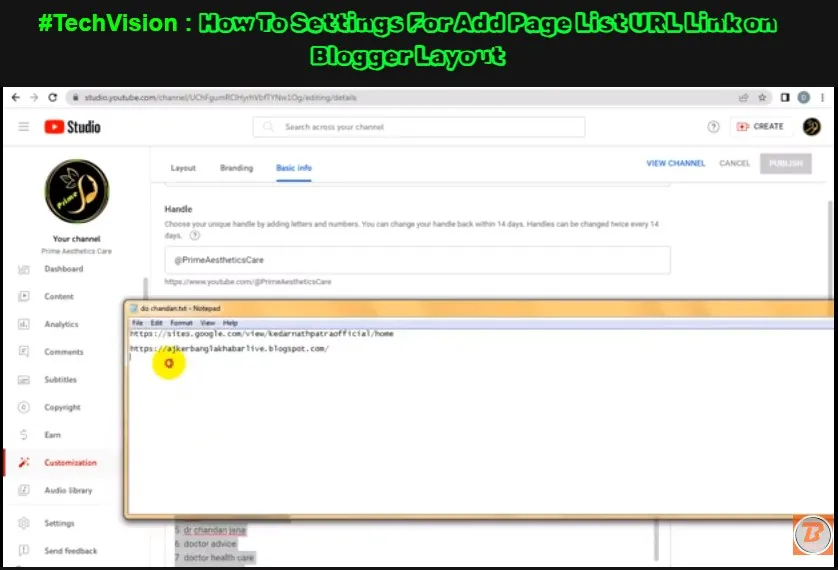This screenshot has width=838, height=570.
Task: Open the YouTube Studio hamburger menu
Action: (24, 127)
